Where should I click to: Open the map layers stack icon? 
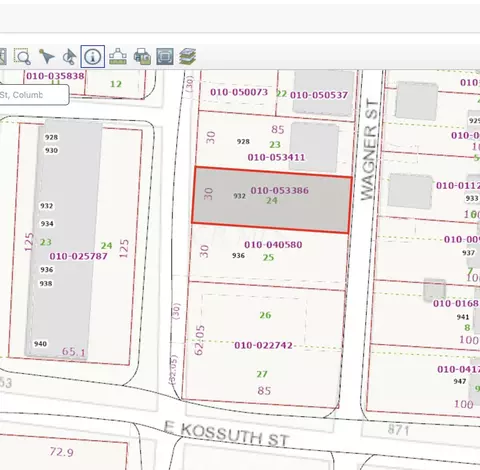click(x=187, y=56)
